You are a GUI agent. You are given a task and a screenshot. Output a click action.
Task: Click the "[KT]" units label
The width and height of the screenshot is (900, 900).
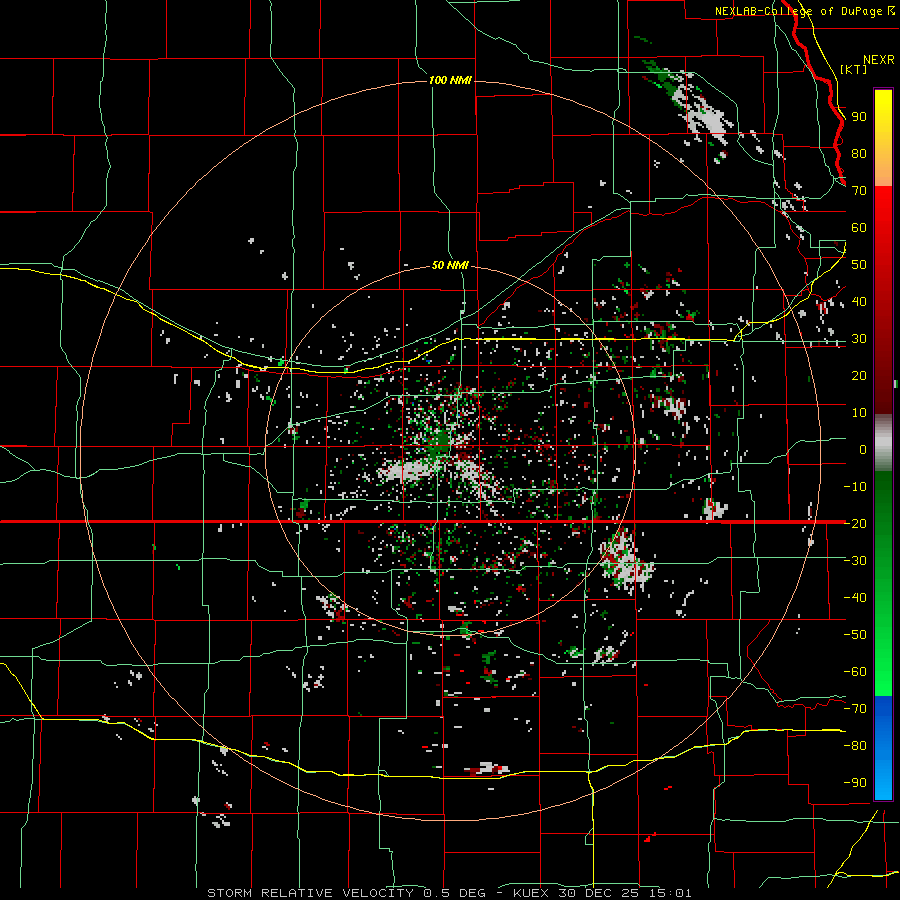[x=854, y=69]
